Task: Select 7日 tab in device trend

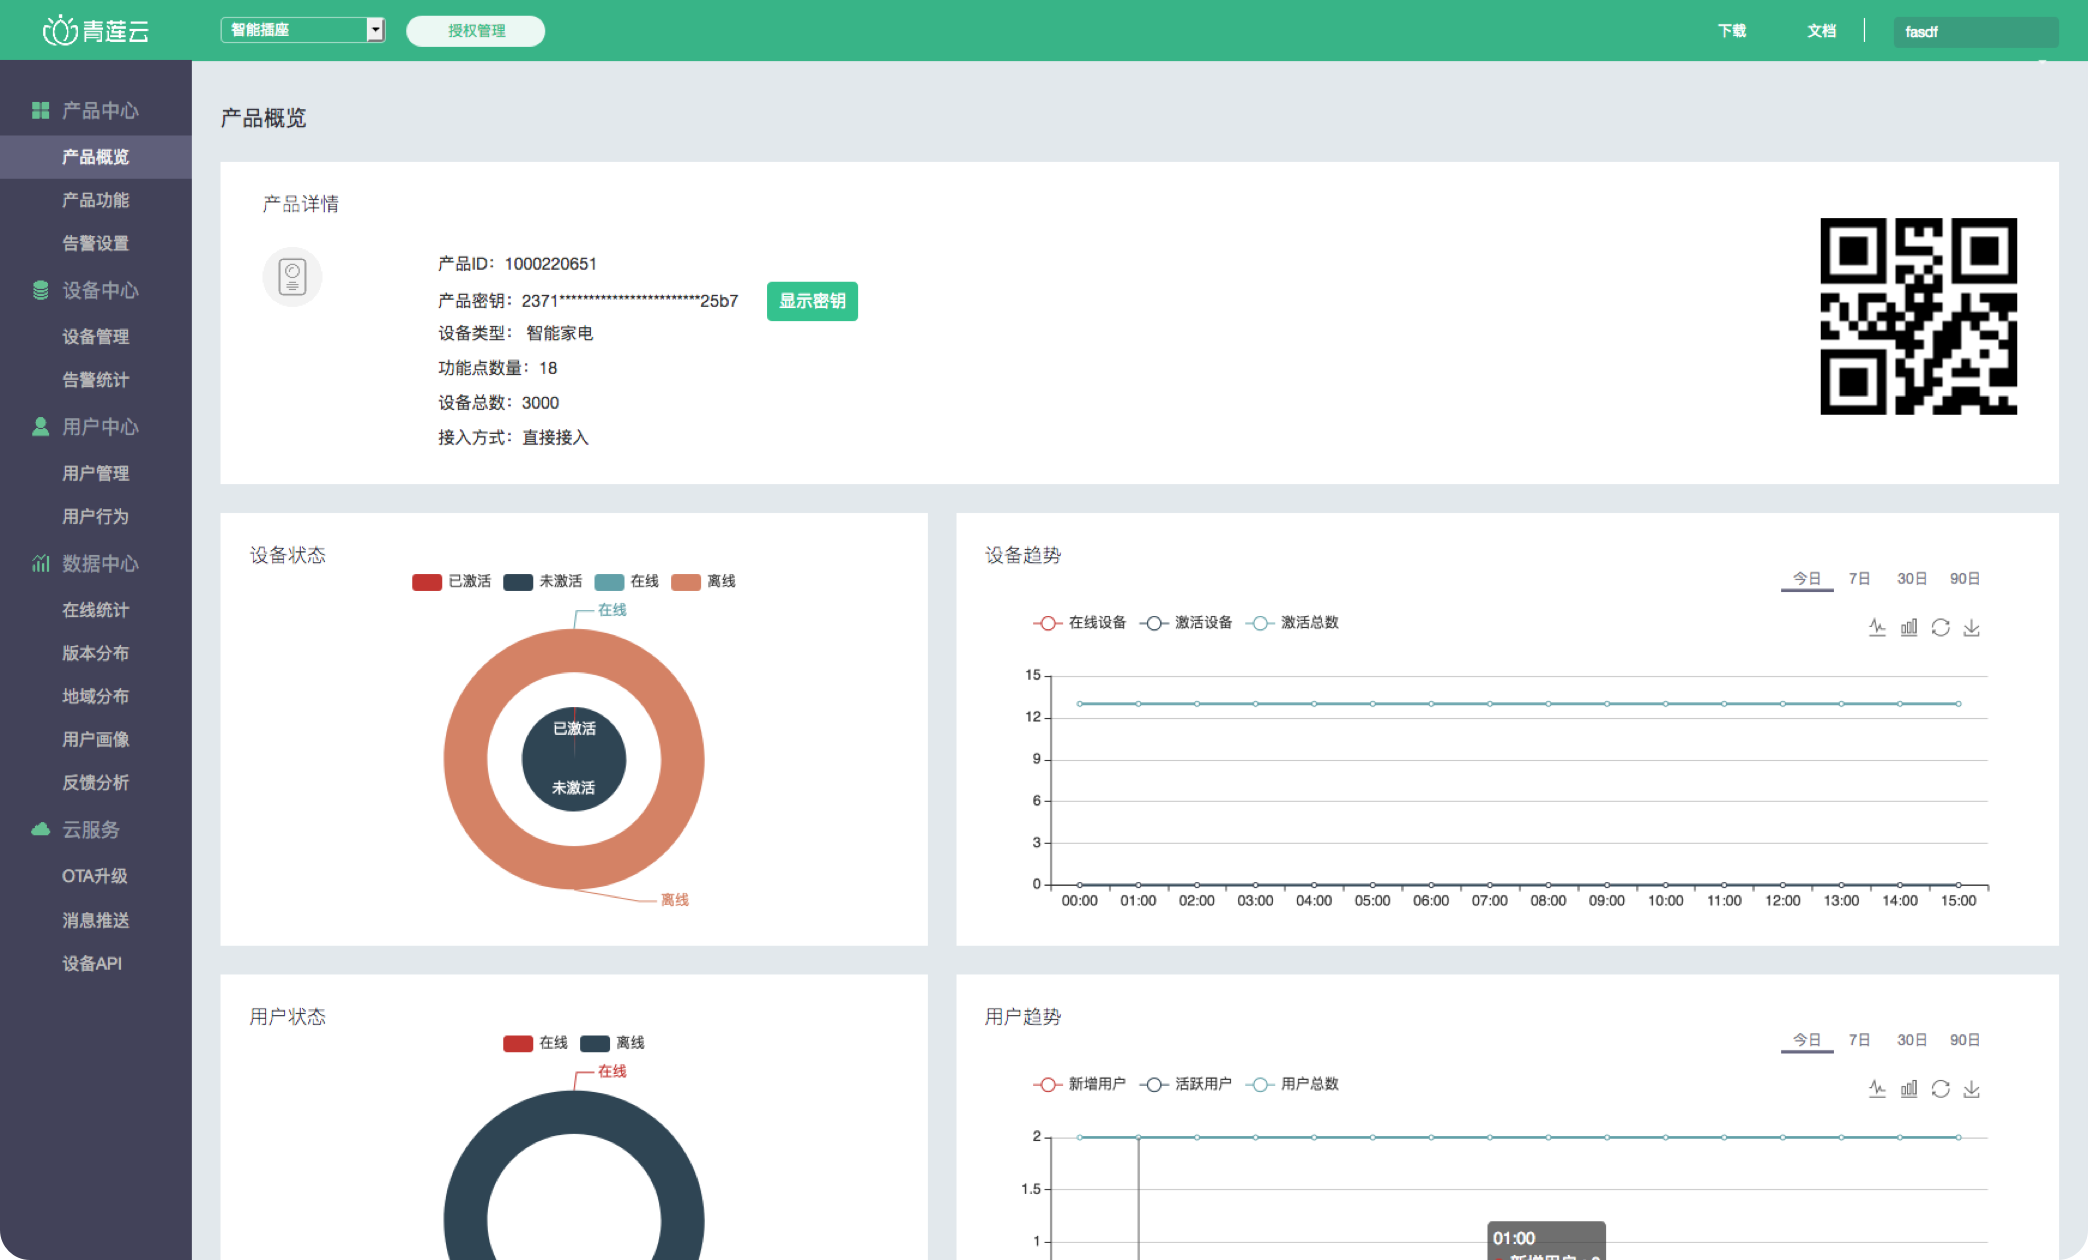Action: coord(1858,578)
